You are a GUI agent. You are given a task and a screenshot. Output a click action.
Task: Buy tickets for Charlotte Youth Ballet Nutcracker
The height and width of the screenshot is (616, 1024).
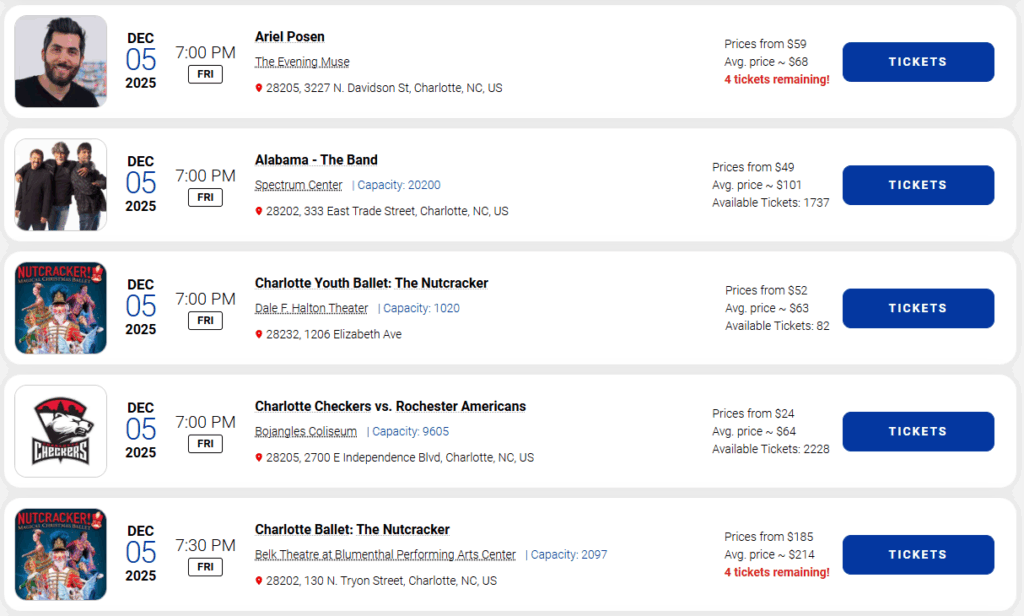[x=917, y=308]
